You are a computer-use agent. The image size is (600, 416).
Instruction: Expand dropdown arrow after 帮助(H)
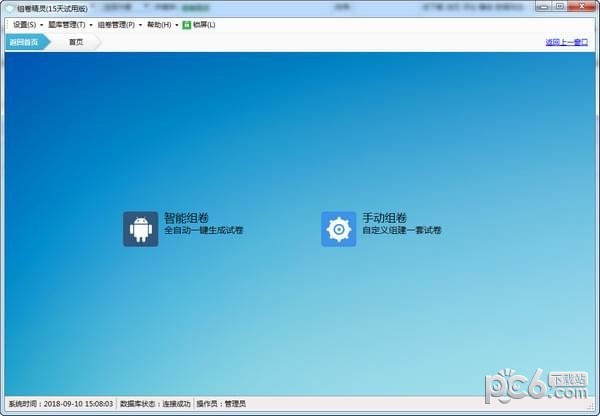[176, 24]
